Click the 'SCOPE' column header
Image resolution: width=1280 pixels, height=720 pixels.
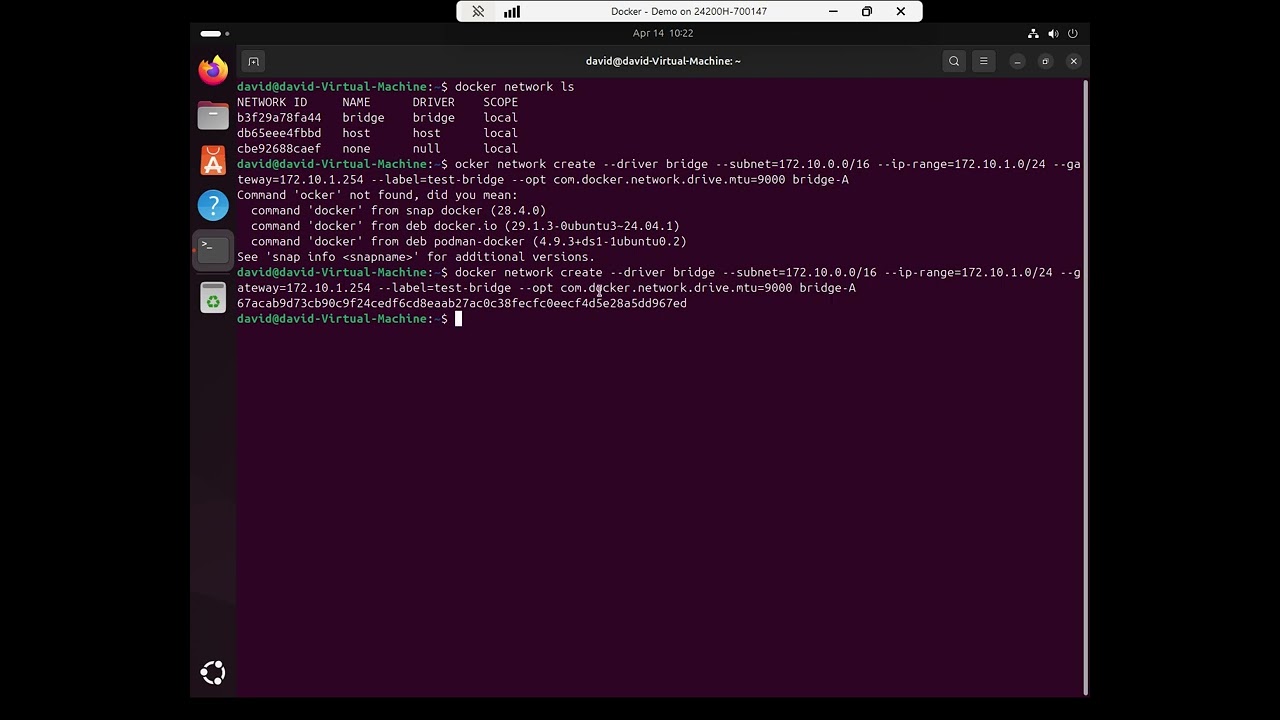coord(501,102)
